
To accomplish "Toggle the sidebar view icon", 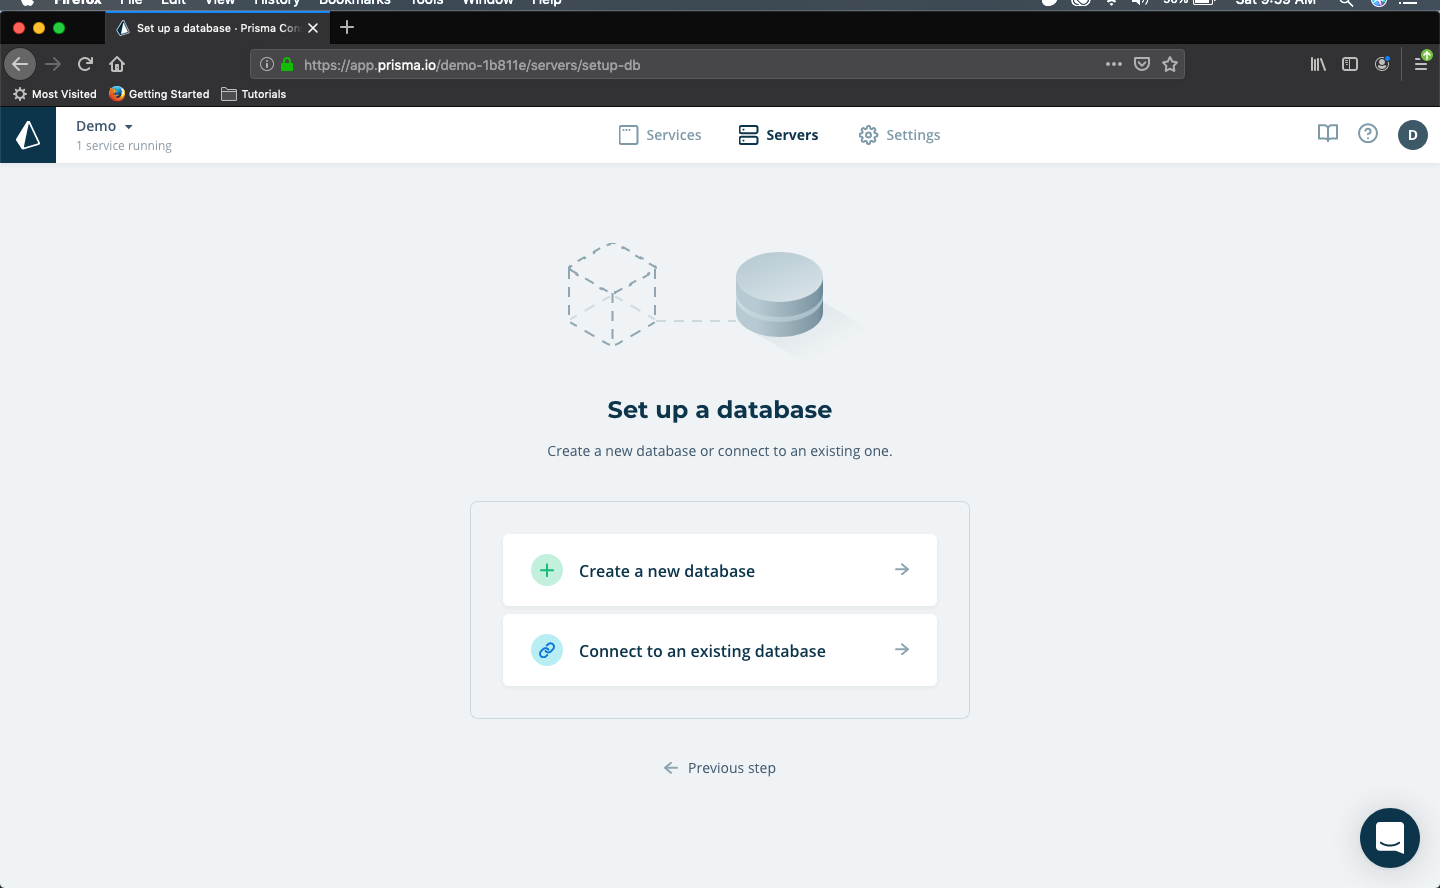I will tap(1350, 64).
